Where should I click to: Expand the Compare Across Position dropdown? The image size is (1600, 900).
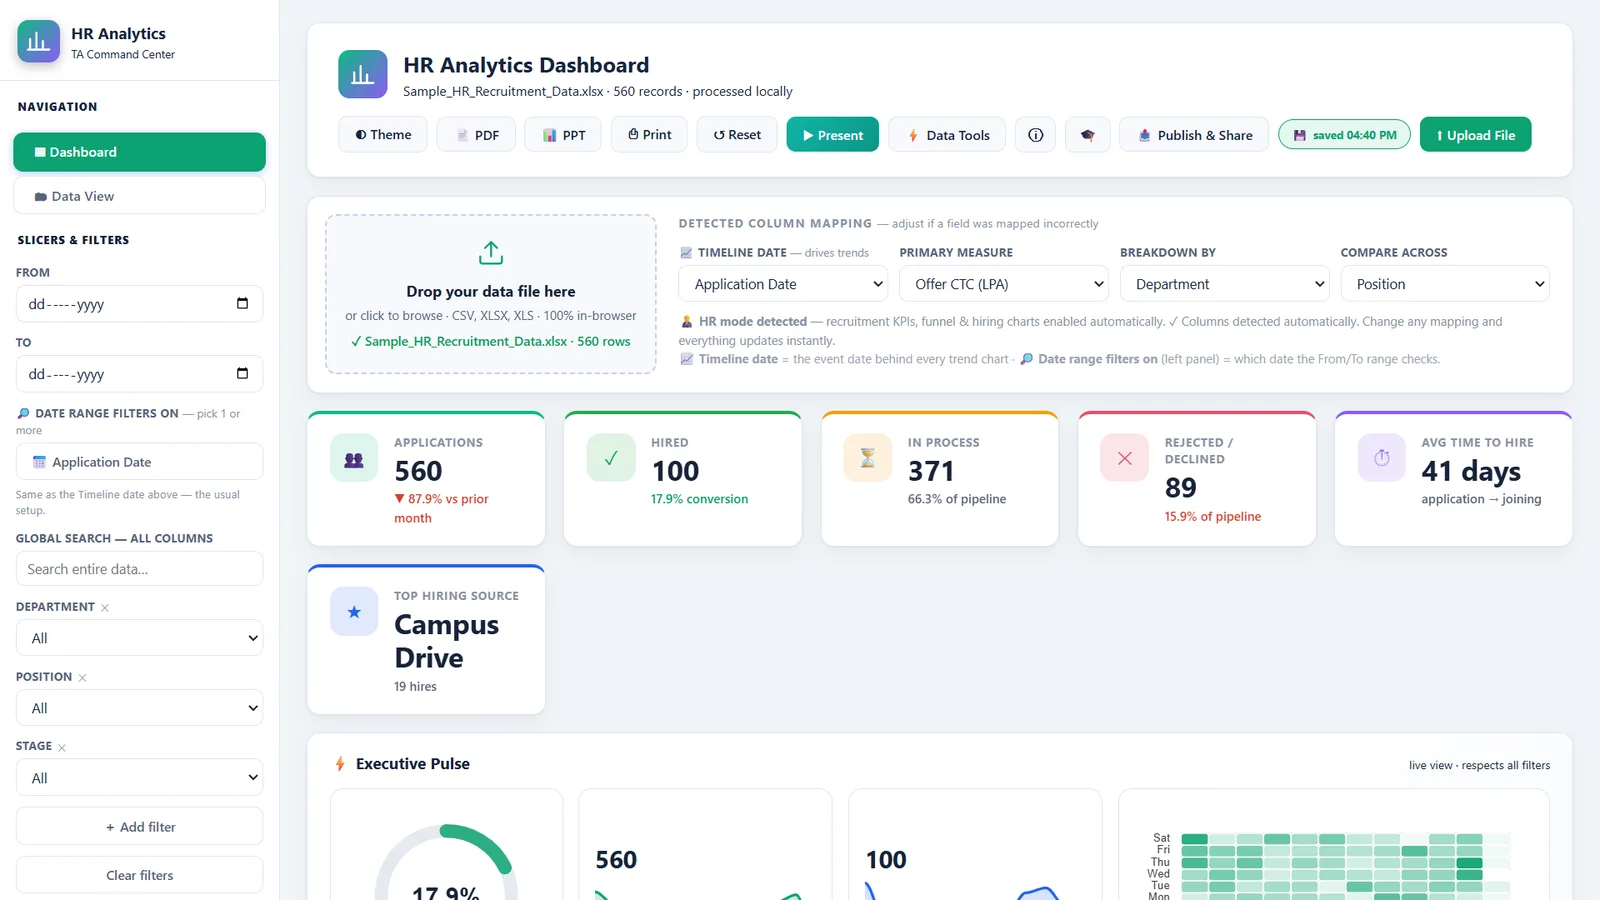pyautogui.click(x=1445, y=284)
